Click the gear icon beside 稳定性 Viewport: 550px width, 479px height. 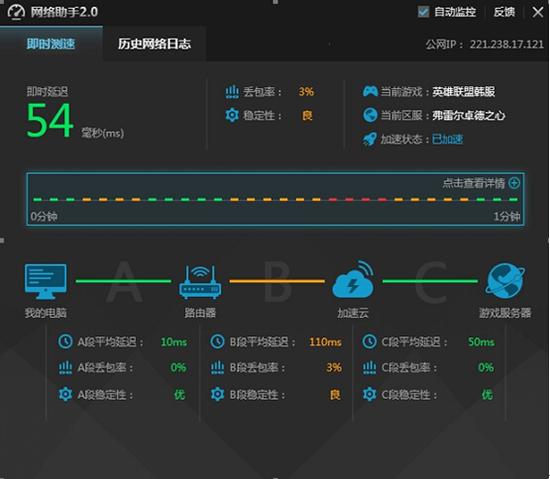point(232,115)
